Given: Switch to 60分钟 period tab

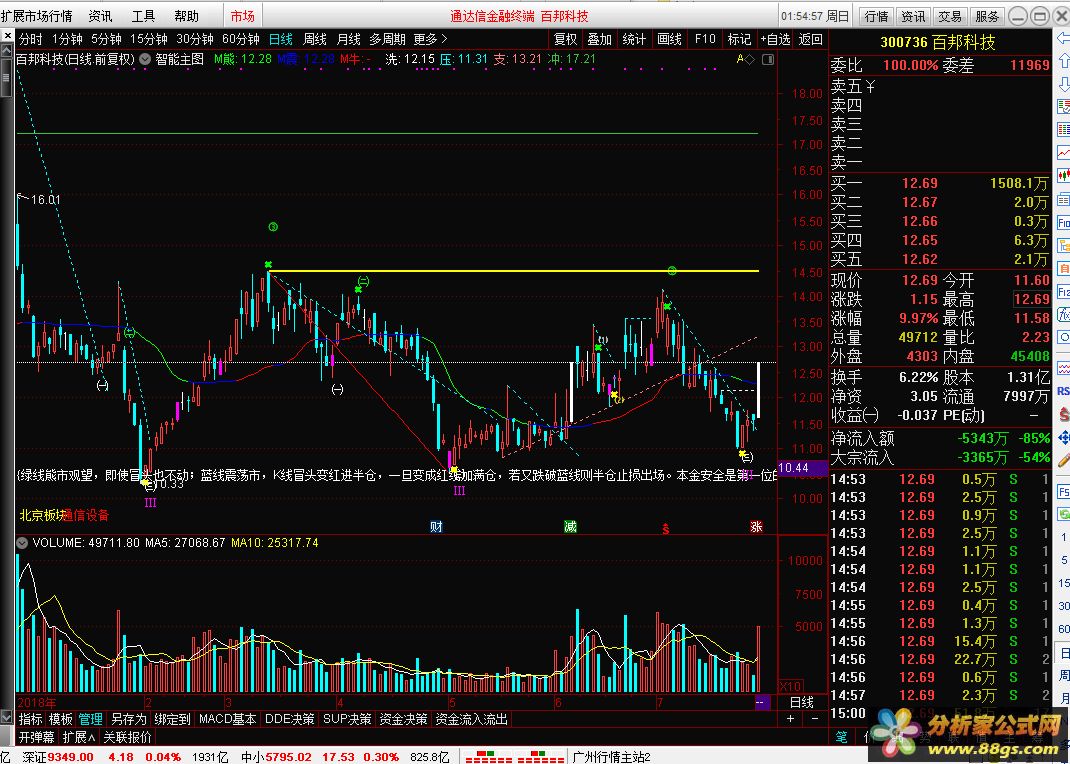Looking at the screenshot, I should point(241,39).
